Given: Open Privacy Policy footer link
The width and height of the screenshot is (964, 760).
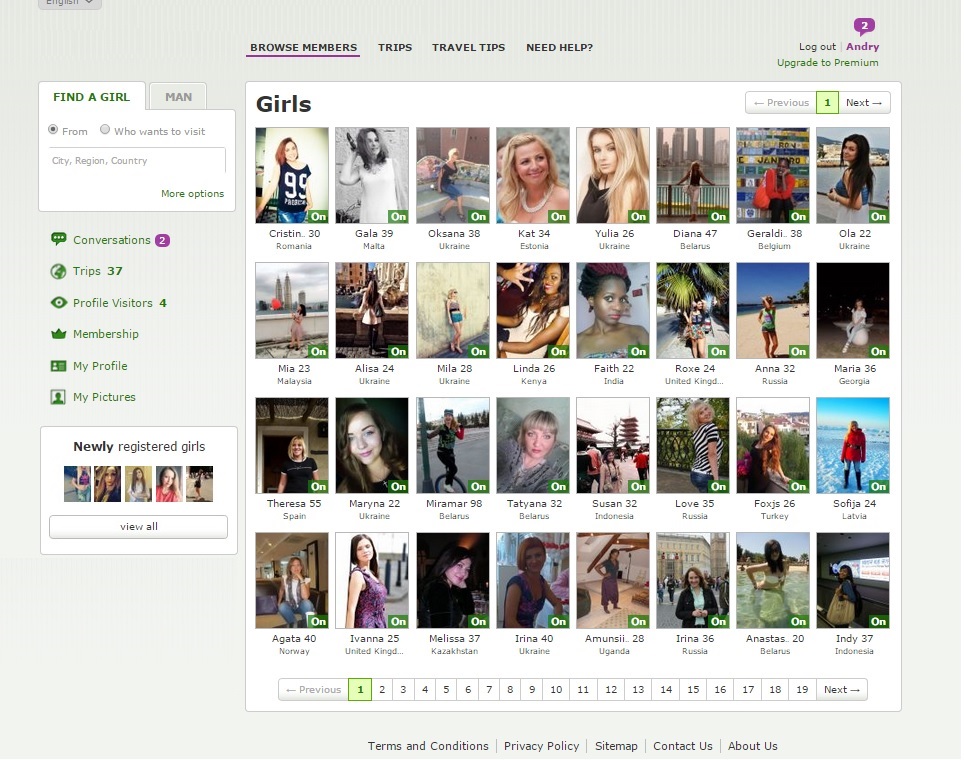Looking at the screenshot, I should point(542,746).
